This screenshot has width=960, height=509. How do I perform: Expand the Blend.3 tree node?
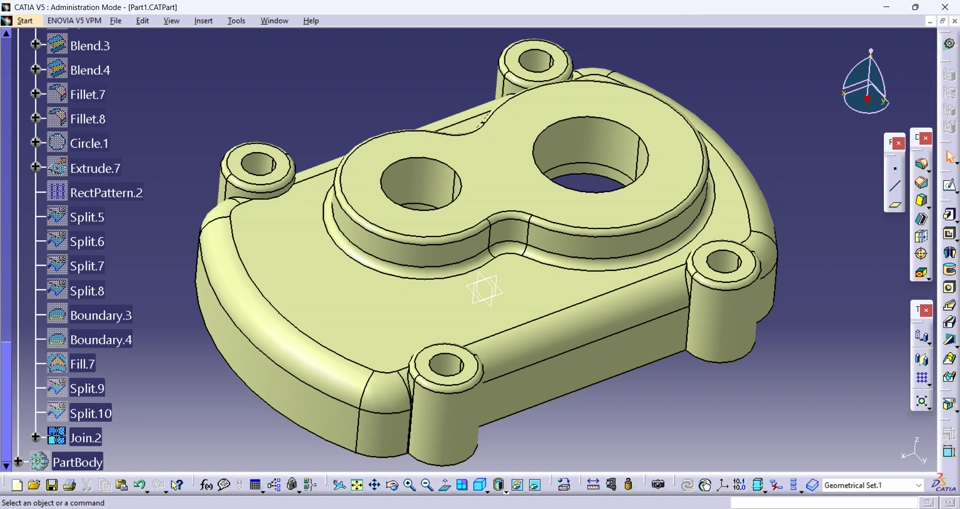coord(36,43)
